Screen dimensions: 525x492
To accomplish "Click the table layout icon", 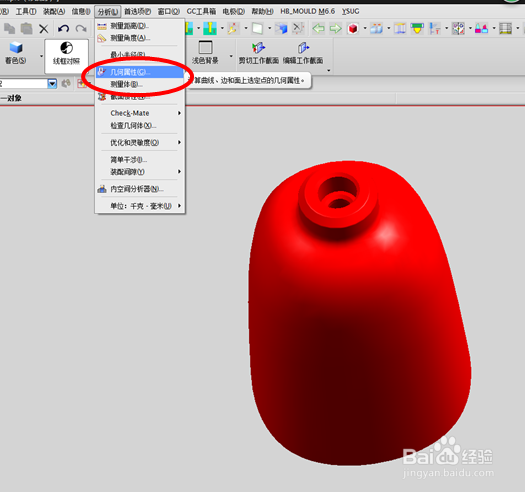I will tap(506, 28).
